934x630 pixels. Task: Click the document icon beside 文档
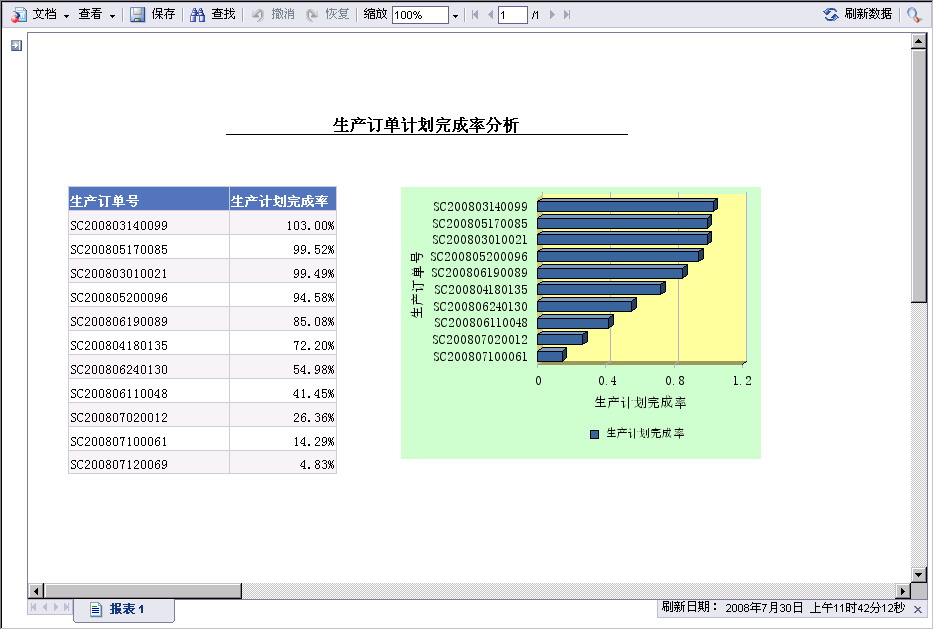click(x=20, y=14)
